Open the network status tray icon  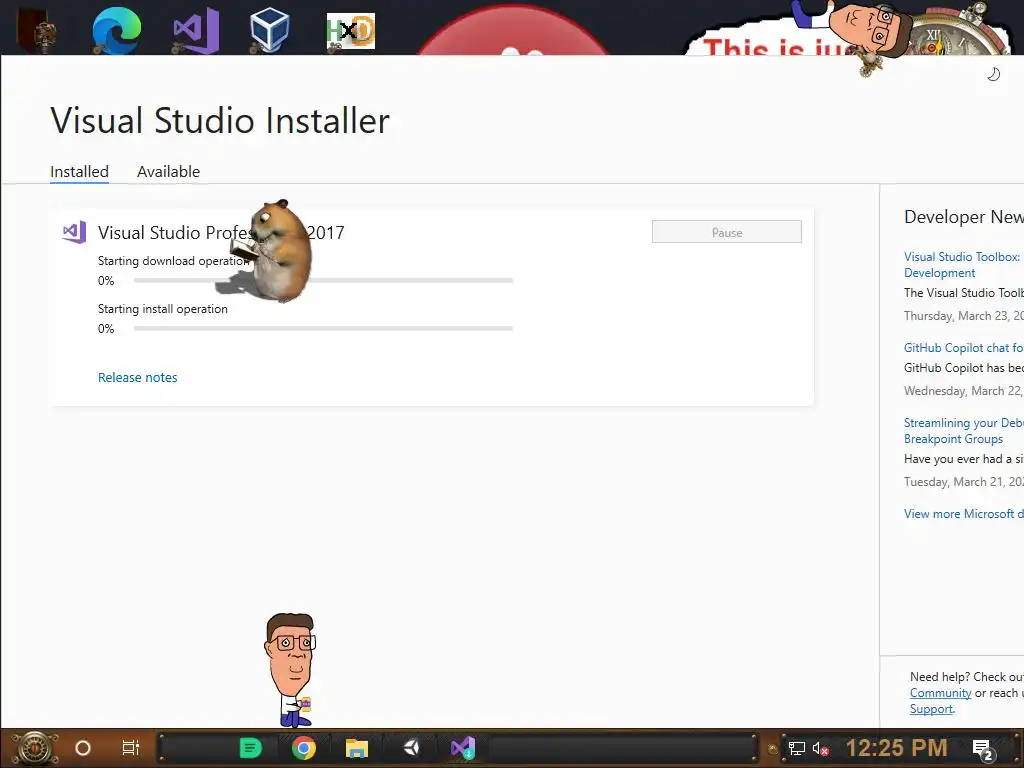click(x=797, y=748)
